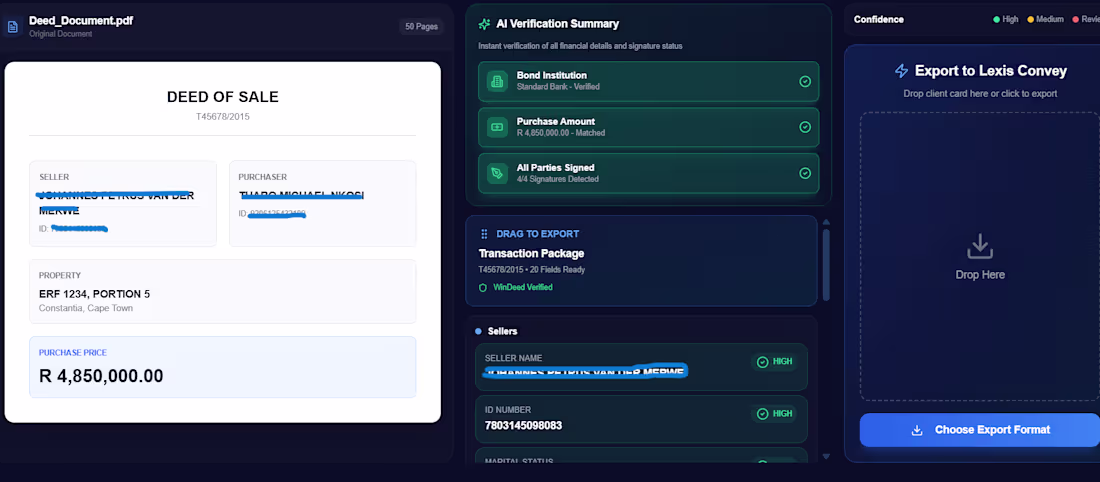Click the Drop Here download icon
Viewport: 1100px width, 482px height.
tap(979, 245)
